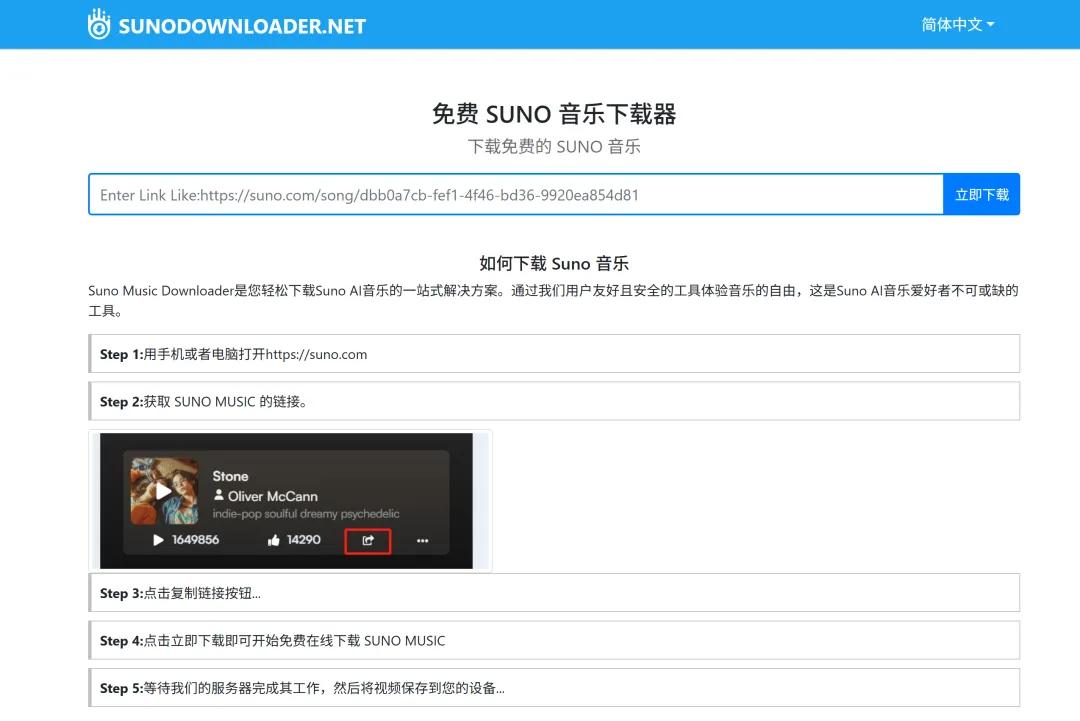The width and height of the screenshot is (1080, 721).
Task: Click the Step 3 点击复制链接按钮 row
Action: point(554,593)
